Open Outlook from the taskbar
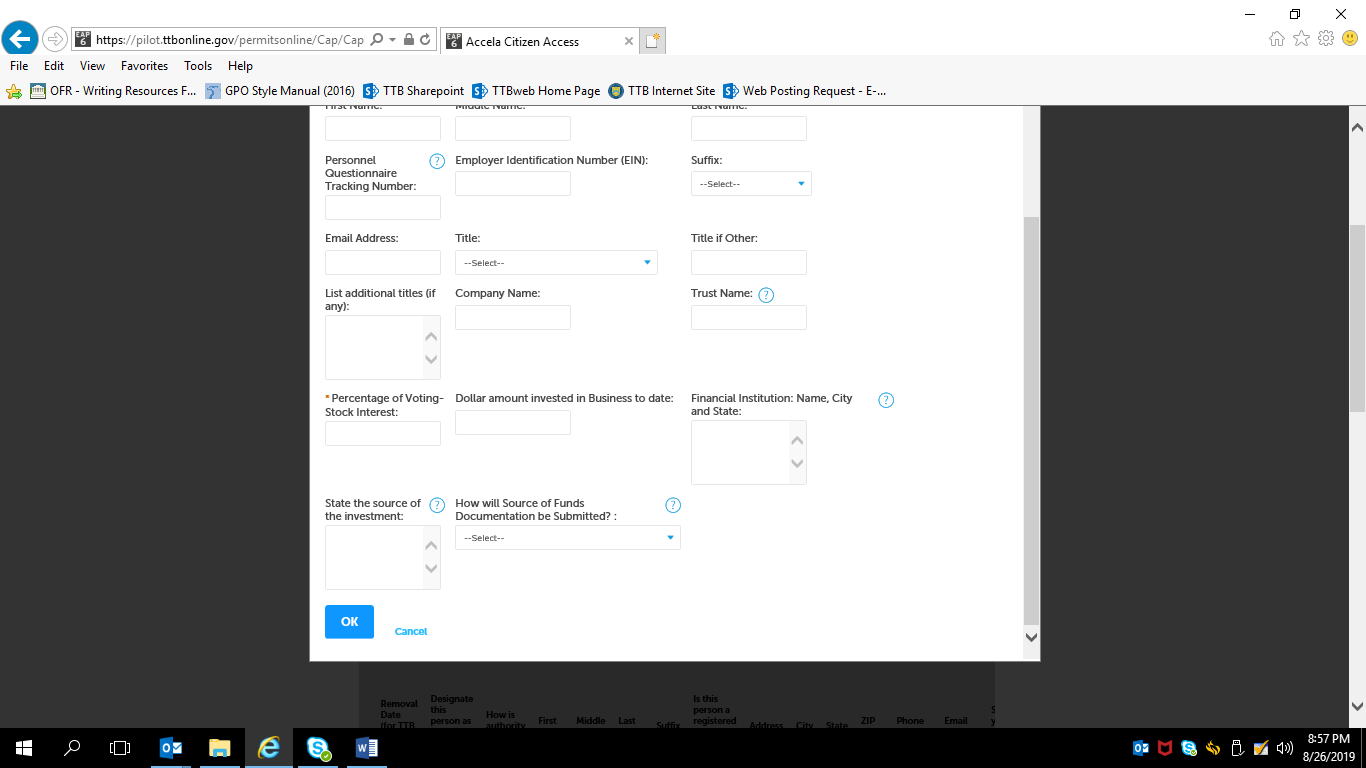 coord(171,747)
